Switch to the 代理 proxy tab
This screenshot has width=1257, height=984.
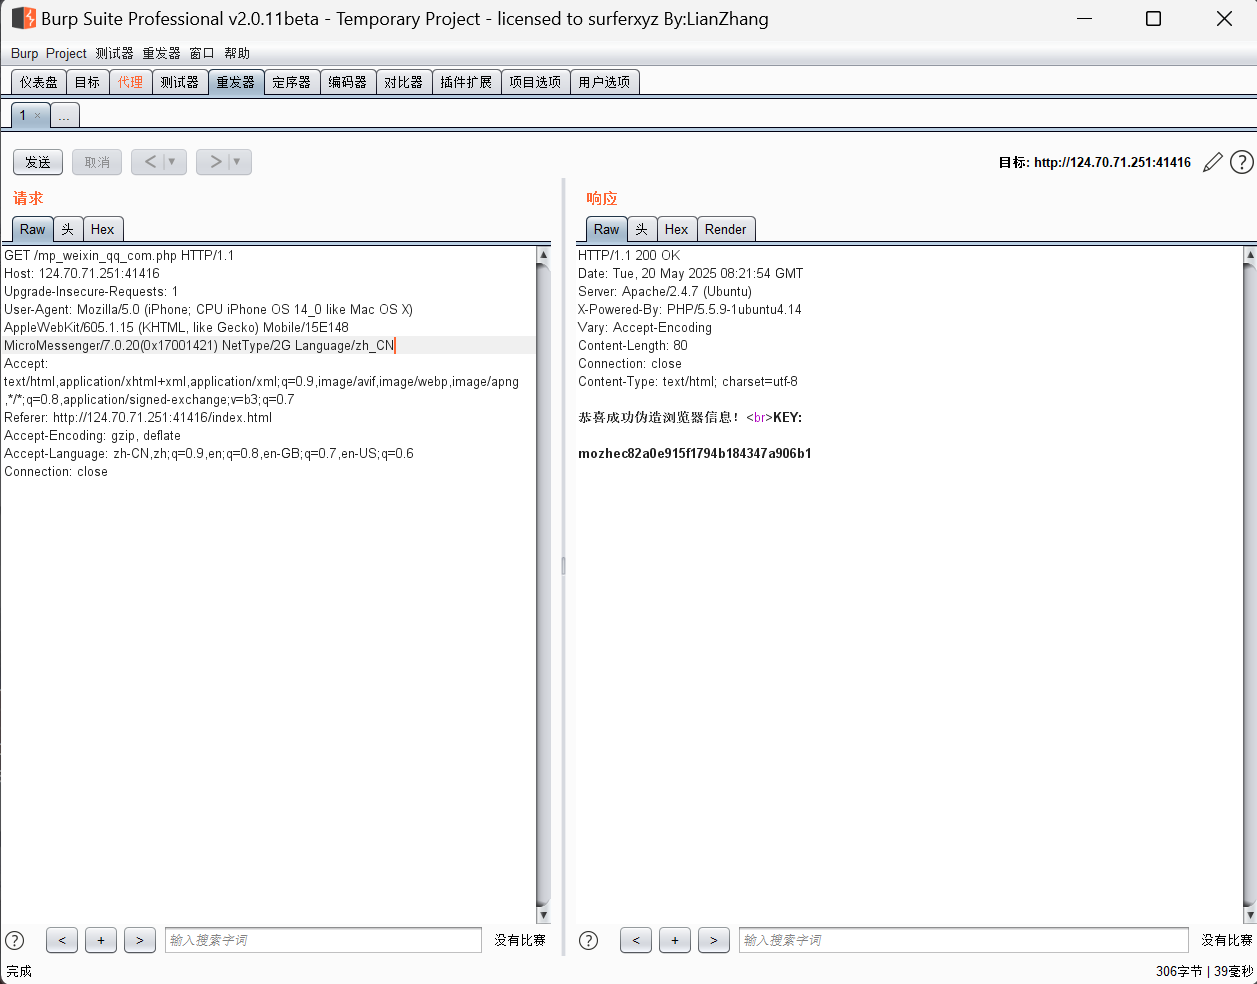tap(130, 82)
